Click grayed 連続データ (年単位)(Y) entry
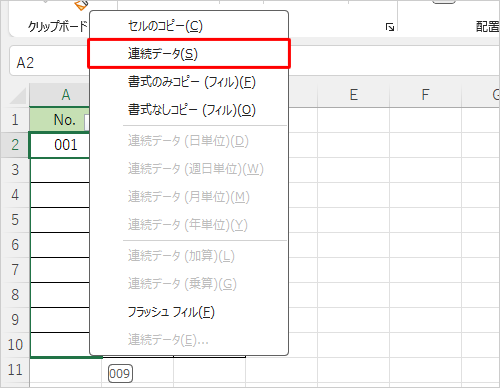500x388 pixels. [x=189, y=225]
